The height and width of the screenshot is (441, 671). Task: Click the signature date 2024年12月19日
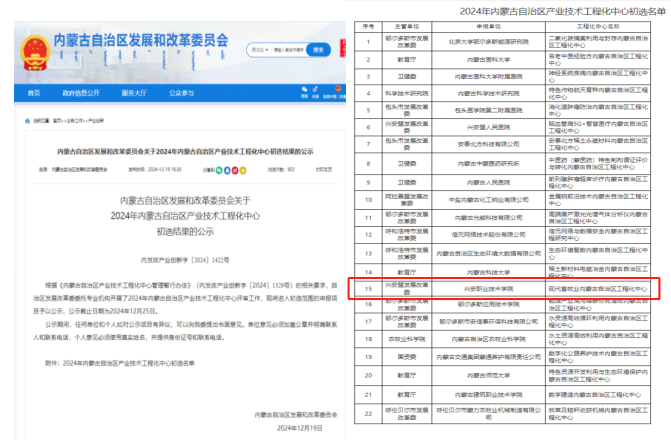pyautogui.click(x=300, y=428)
